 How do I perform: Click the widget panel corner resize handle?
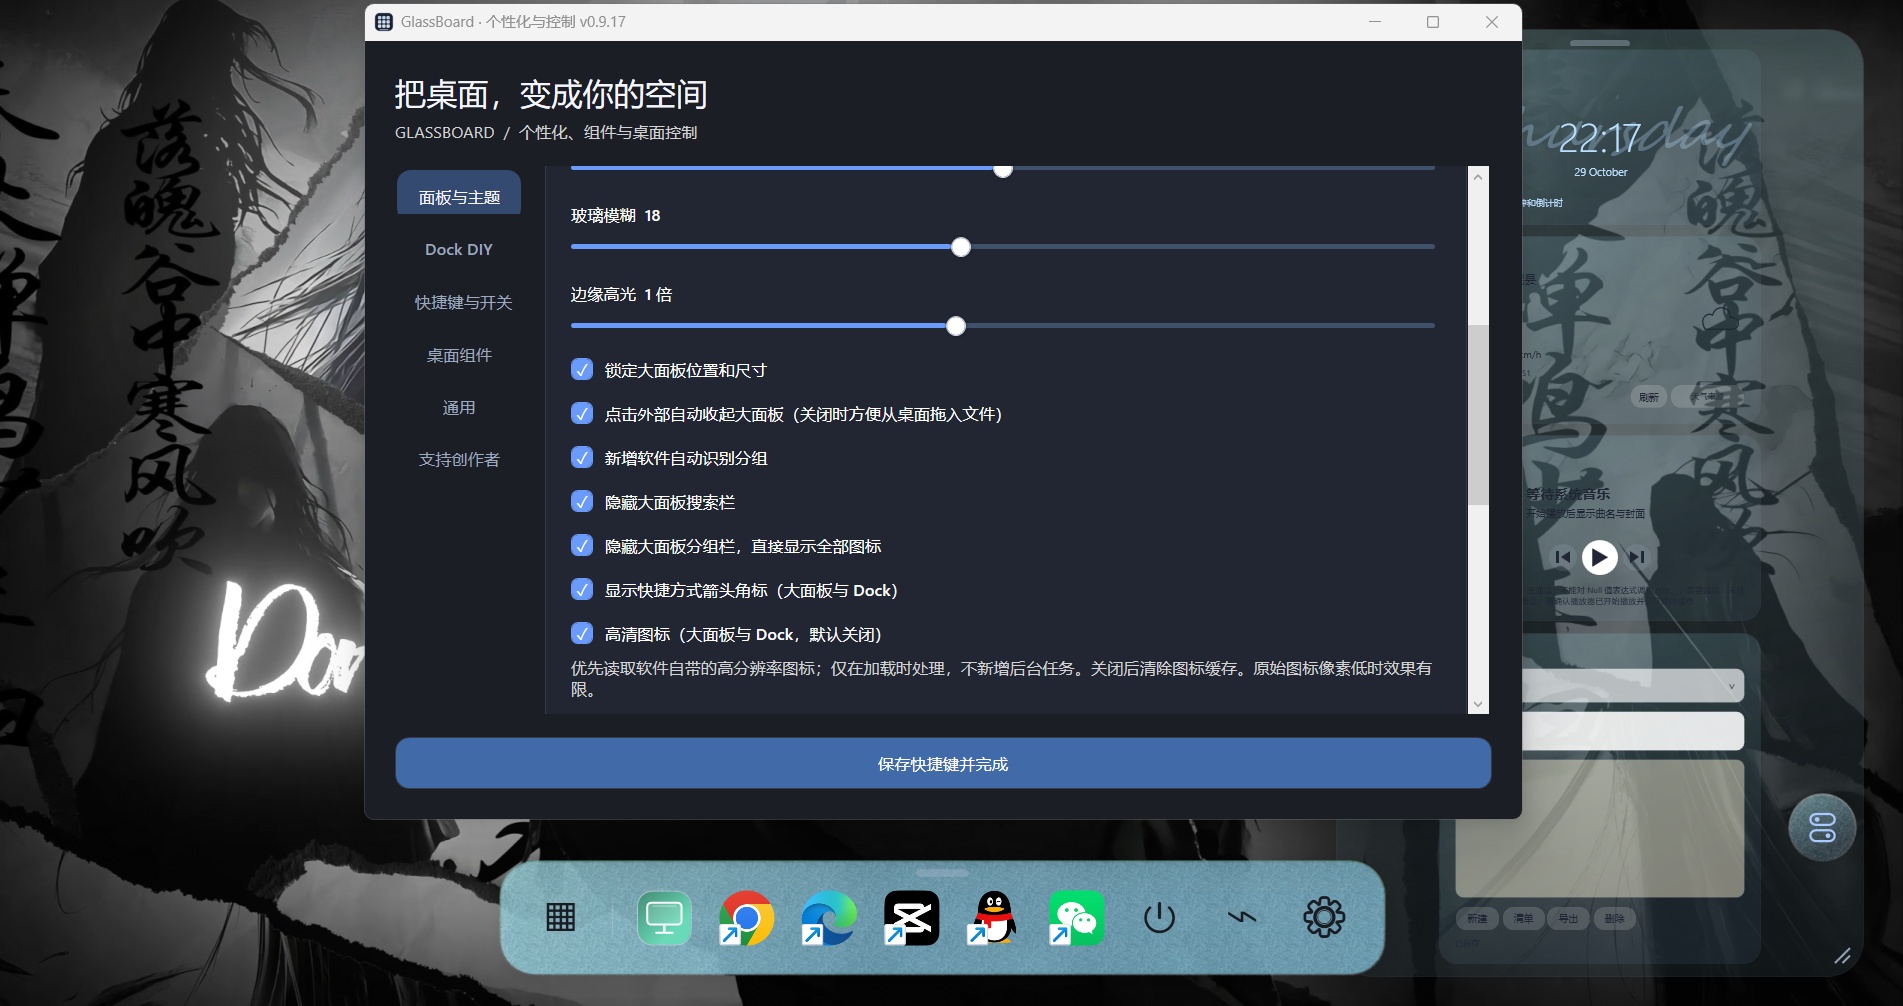[1842, 956]
